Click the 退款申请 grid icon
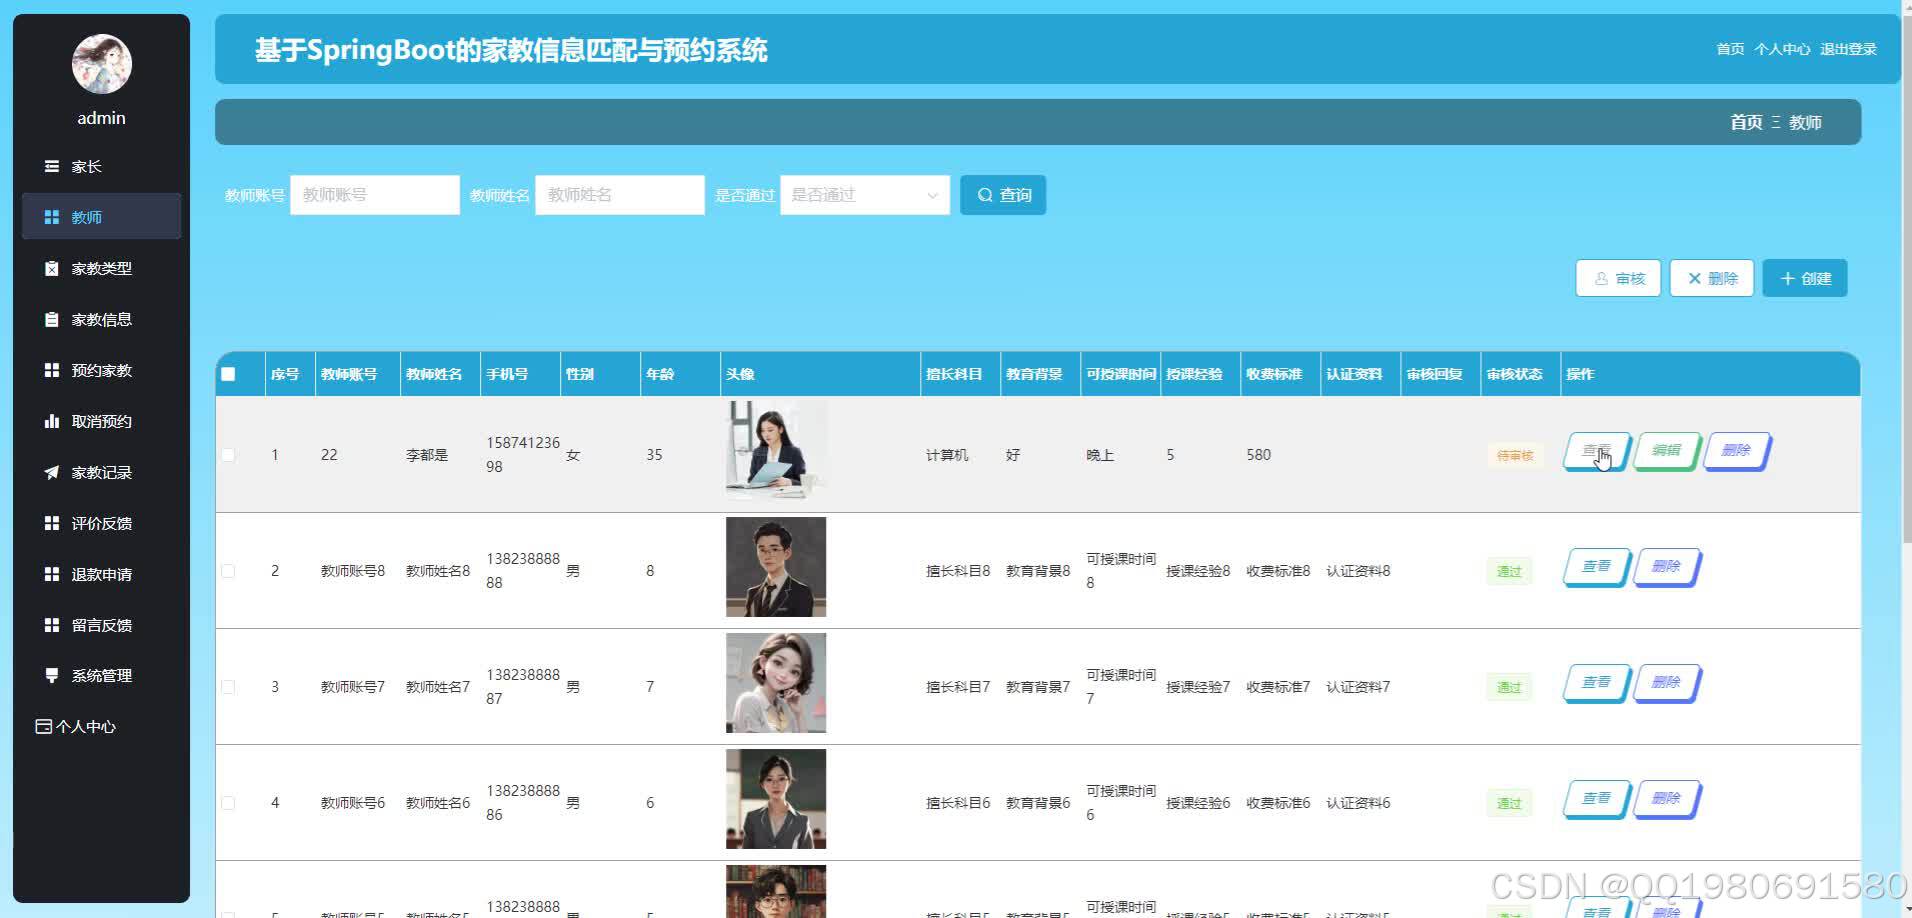This screenshot has width=1912, height=918. pos(52,574)
